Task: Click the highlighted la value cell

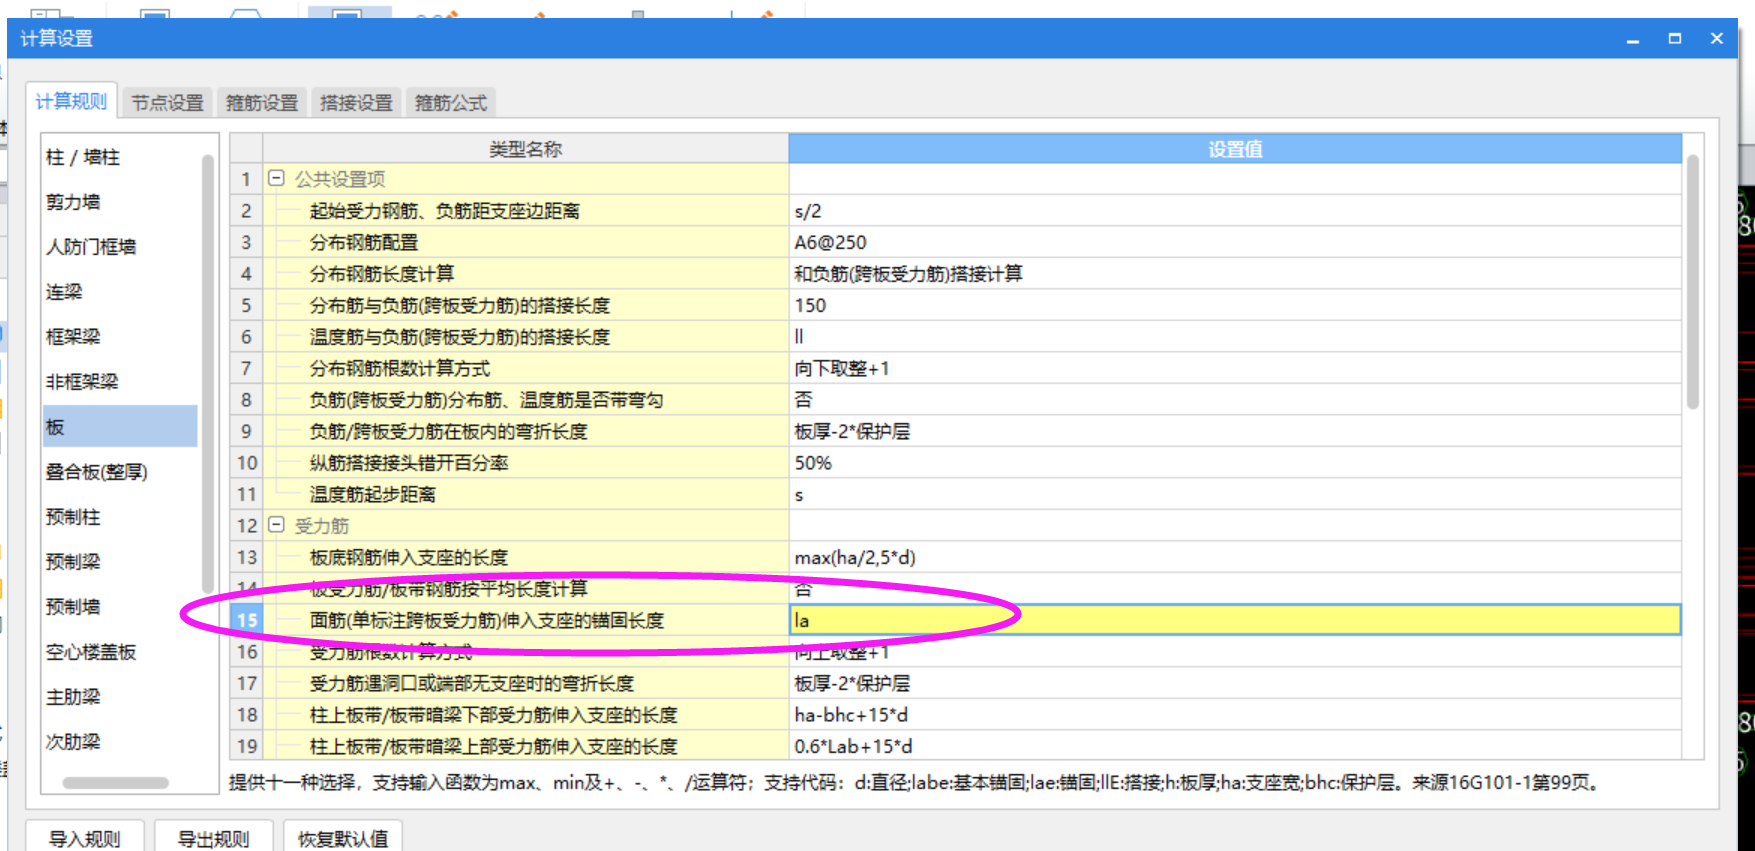Action: (x=1235, y=620)
